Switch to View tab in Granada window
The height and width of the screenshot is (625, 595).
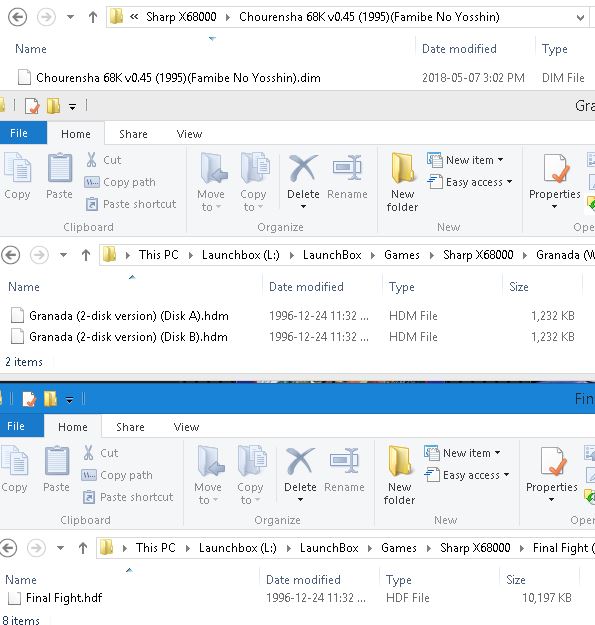(189, 134)
